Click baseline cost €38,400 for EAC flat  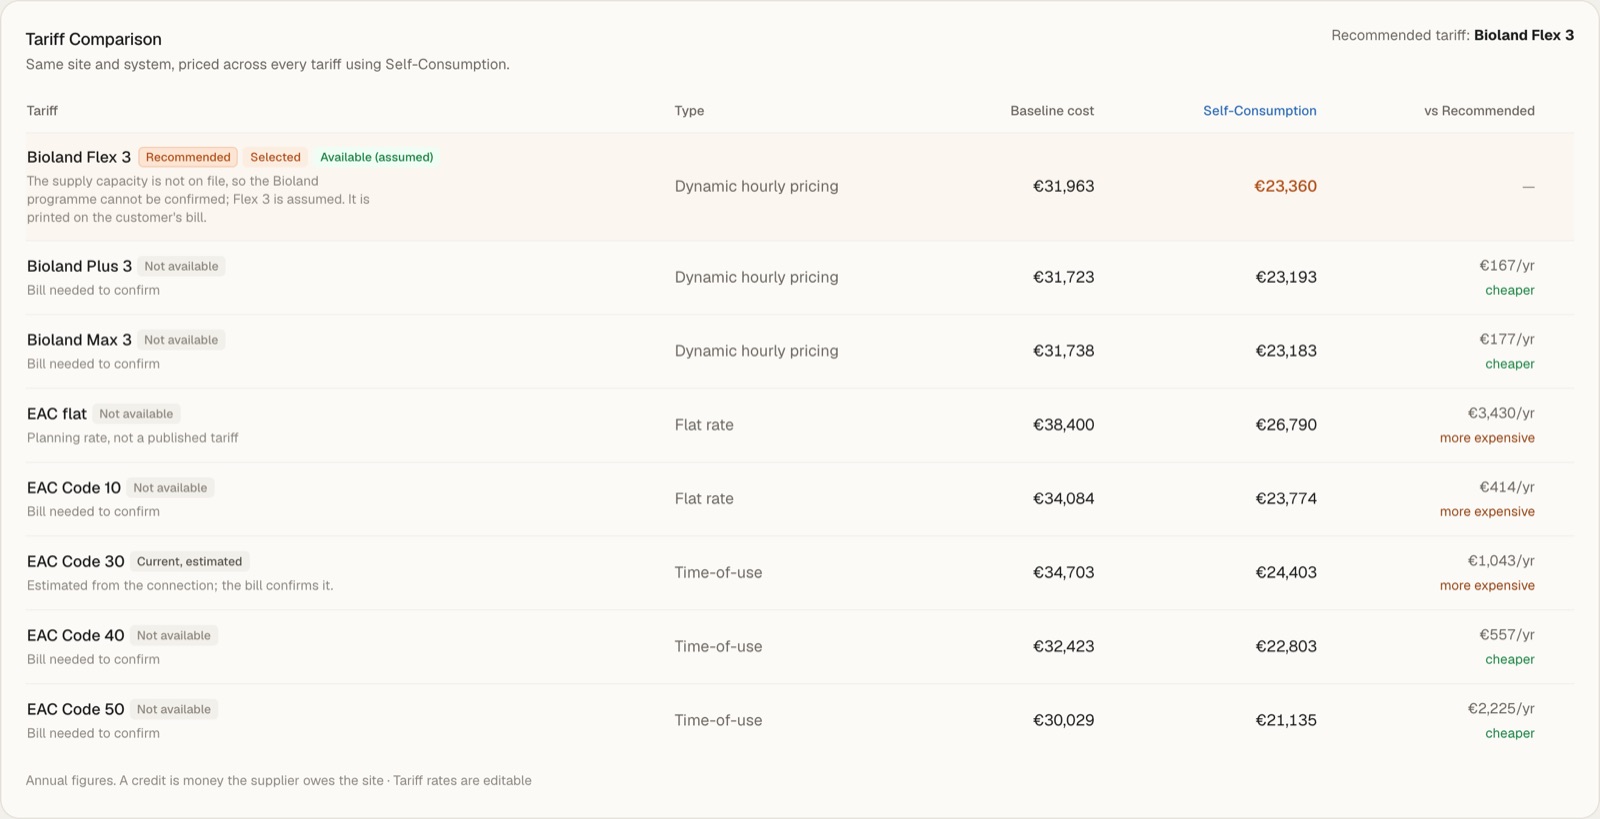click(1063, 425)
